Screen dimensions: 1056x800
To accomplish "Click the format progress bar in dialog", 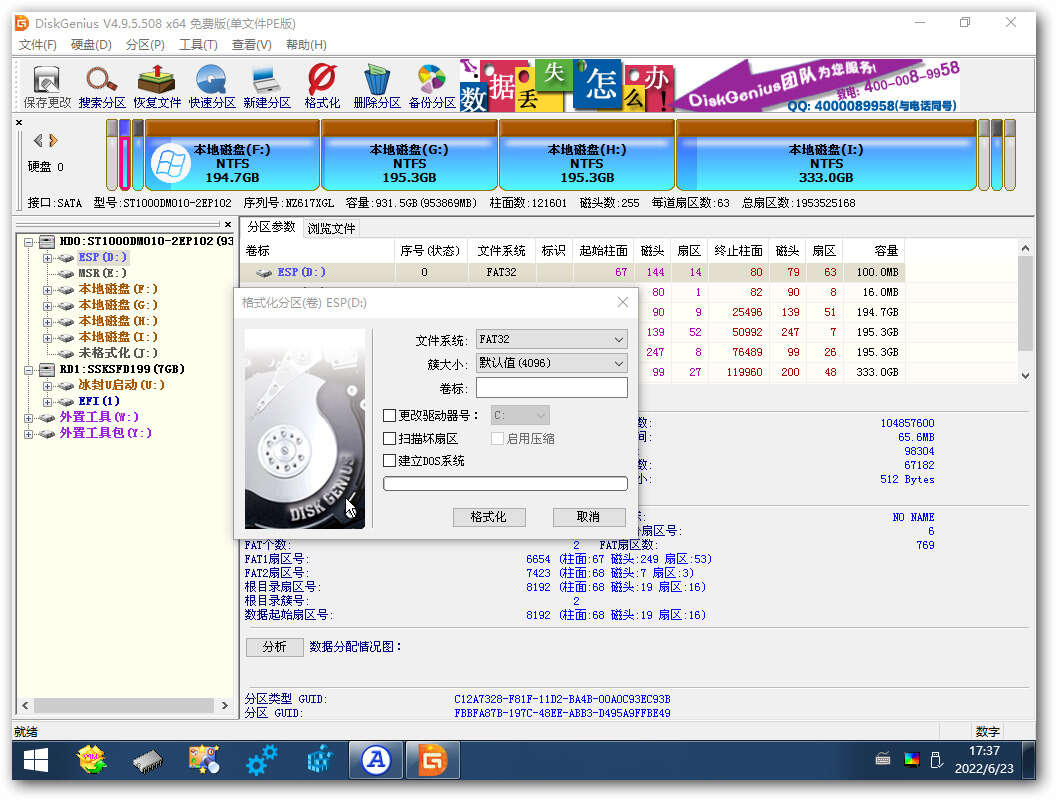I will (505, 484).
